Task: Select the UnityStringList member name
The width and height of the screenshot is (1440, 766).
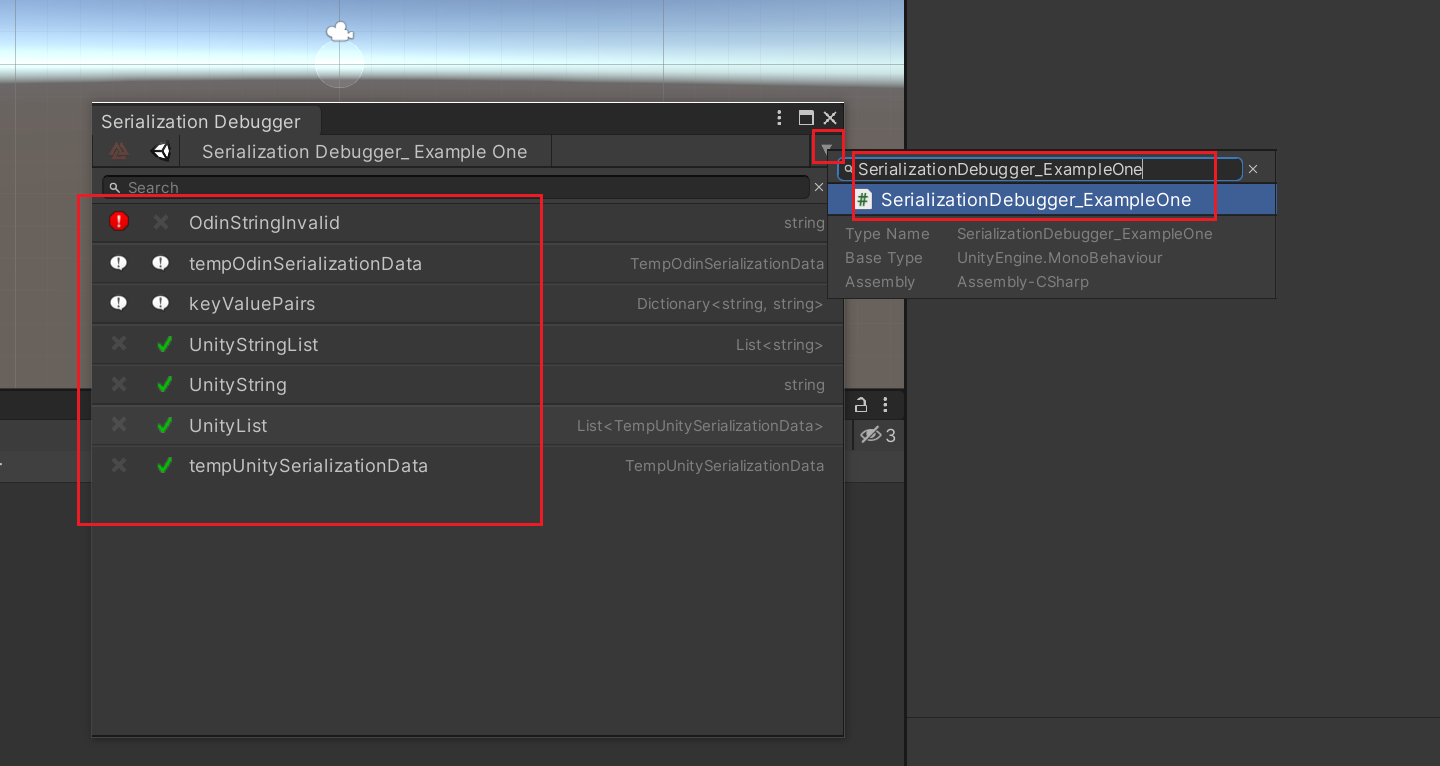Action: coord(253,345)
